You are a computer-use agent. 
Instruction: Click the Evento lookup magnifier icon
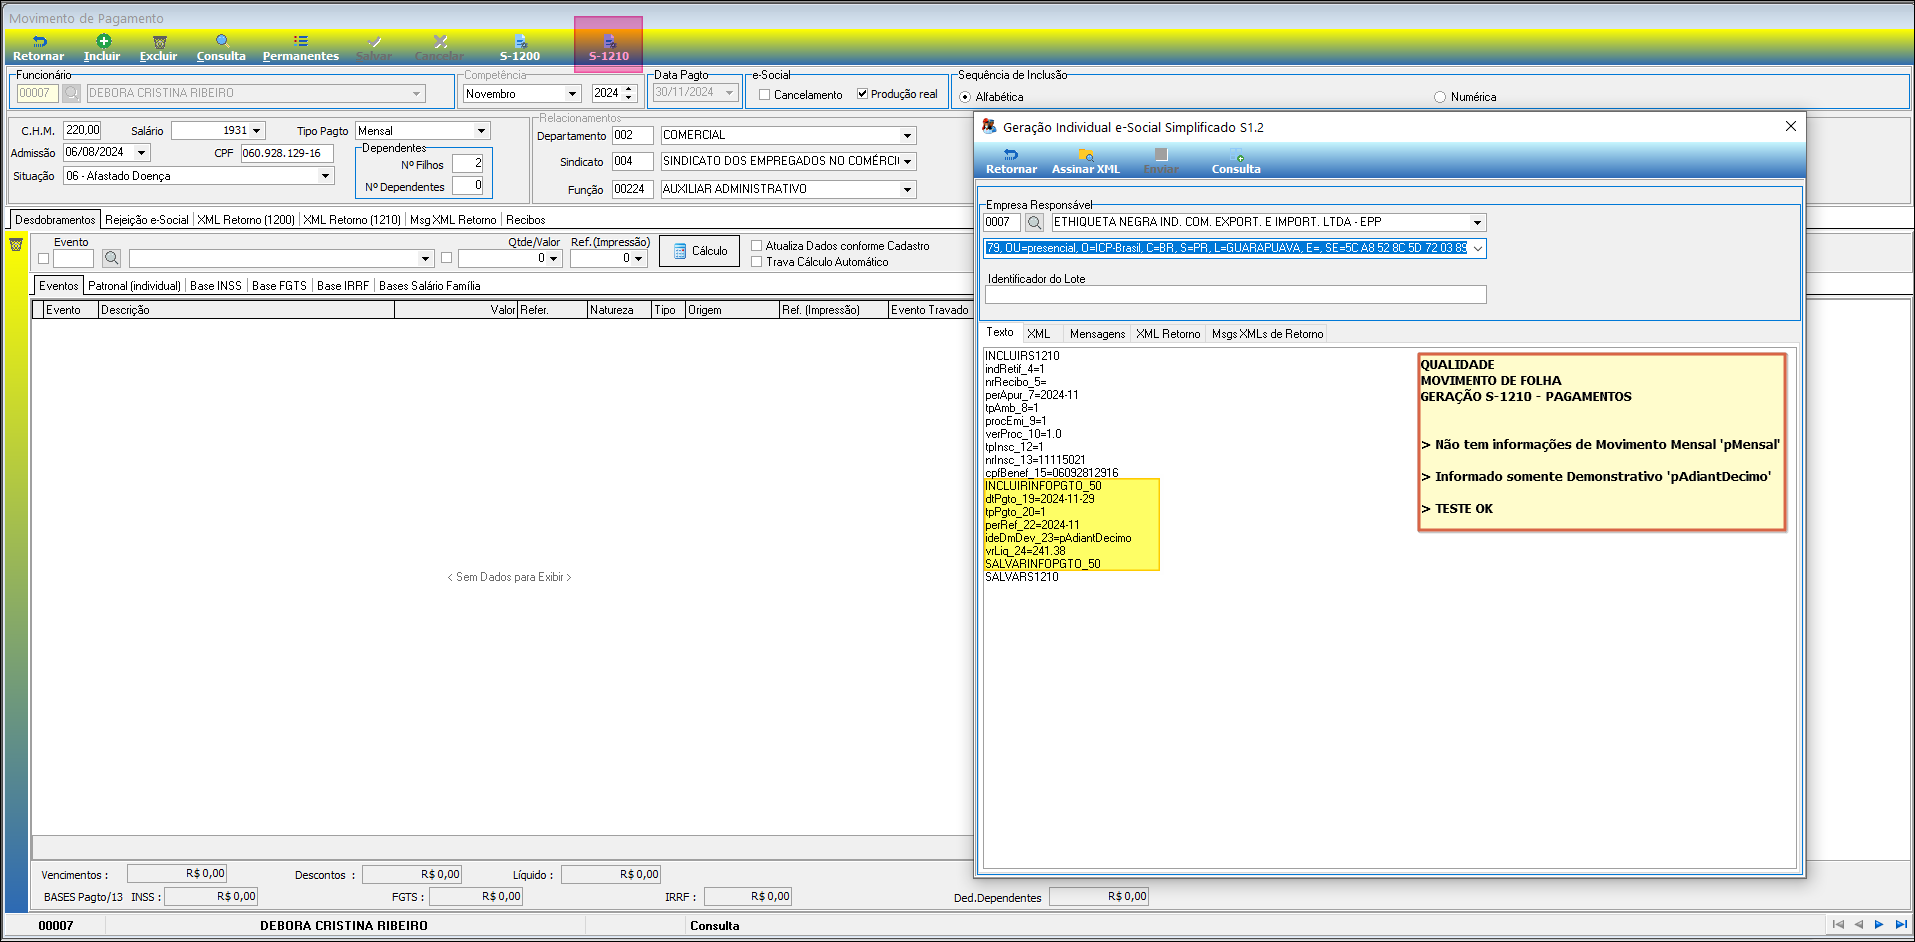coord(112,258)
